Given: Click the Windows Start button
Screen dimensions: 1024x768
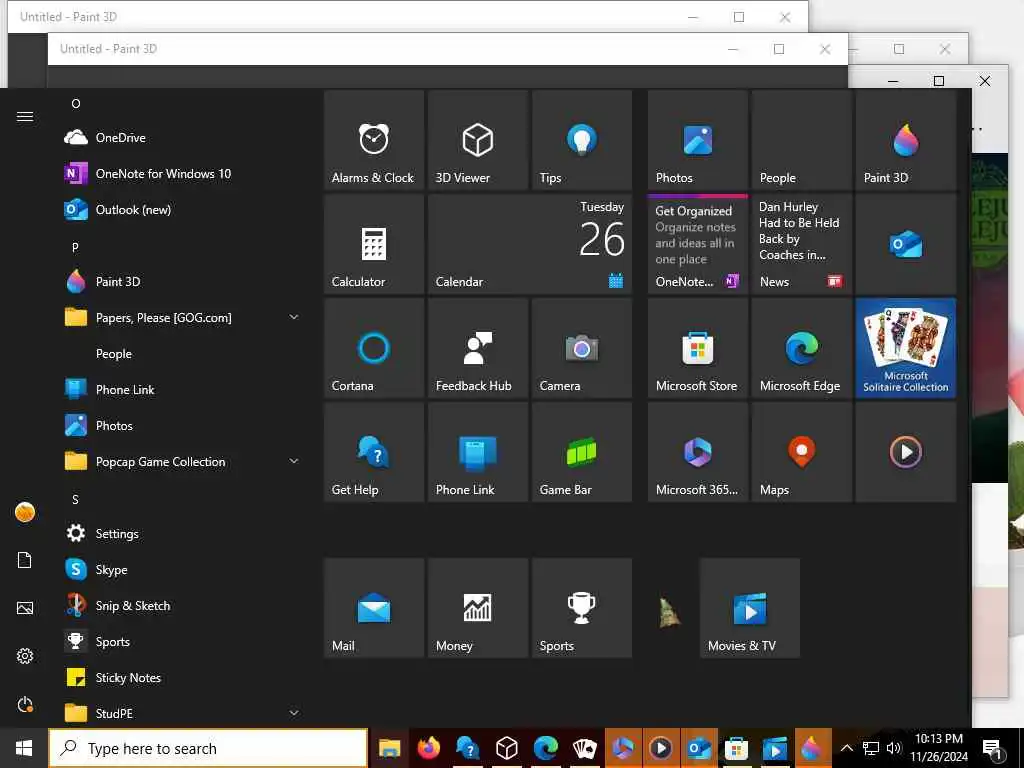Looking at the screenshot, I should click(24, 748).
